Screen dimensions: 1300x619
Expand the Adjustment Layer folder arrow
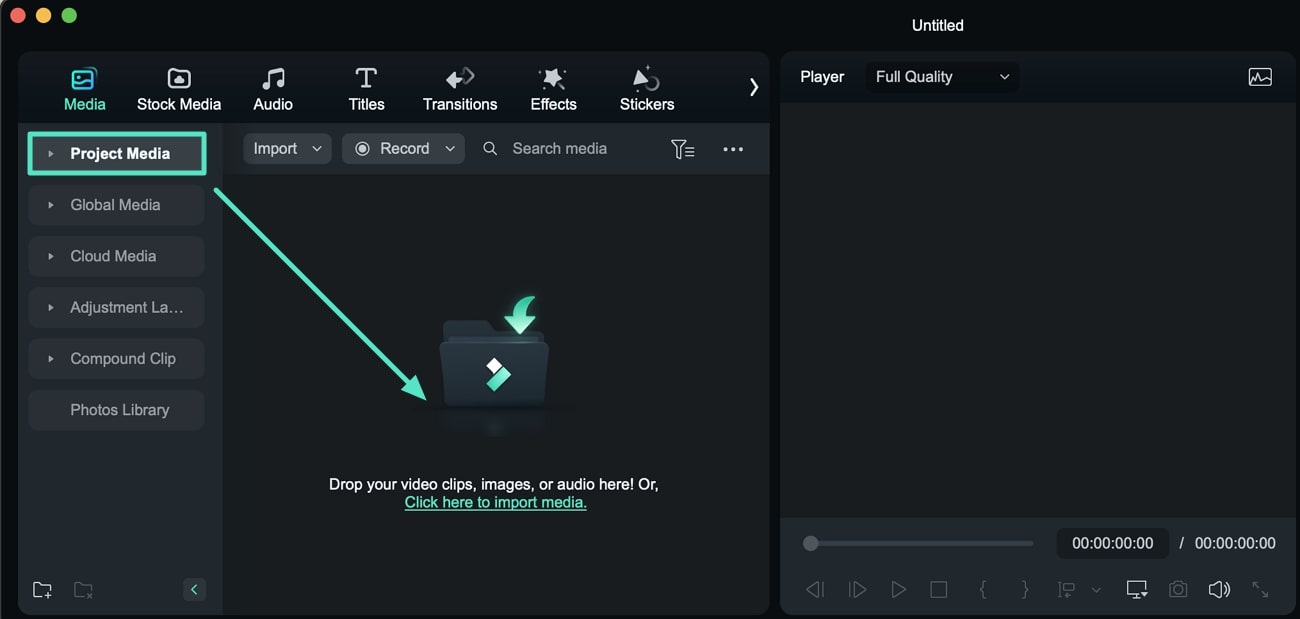click(x=50, y=307)
